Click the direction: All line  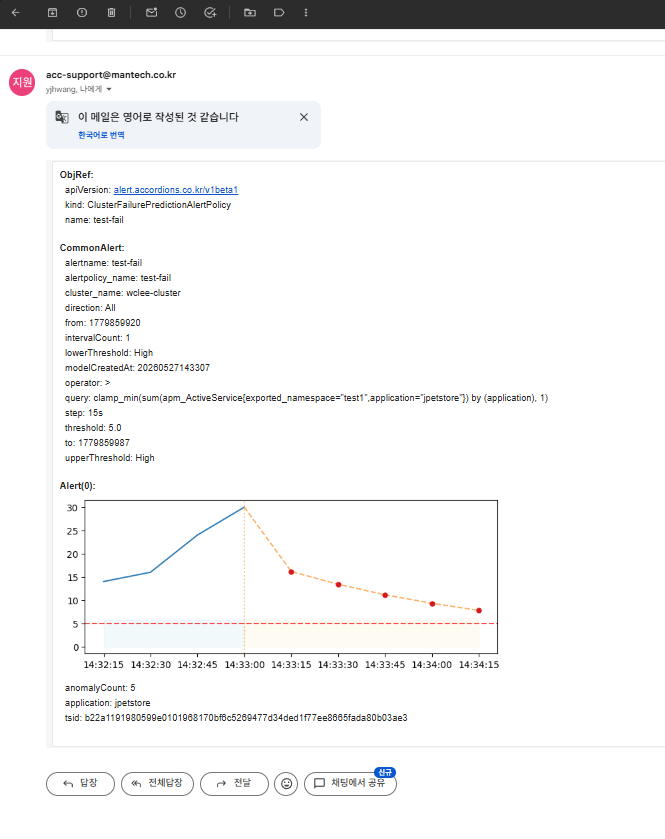90,308
